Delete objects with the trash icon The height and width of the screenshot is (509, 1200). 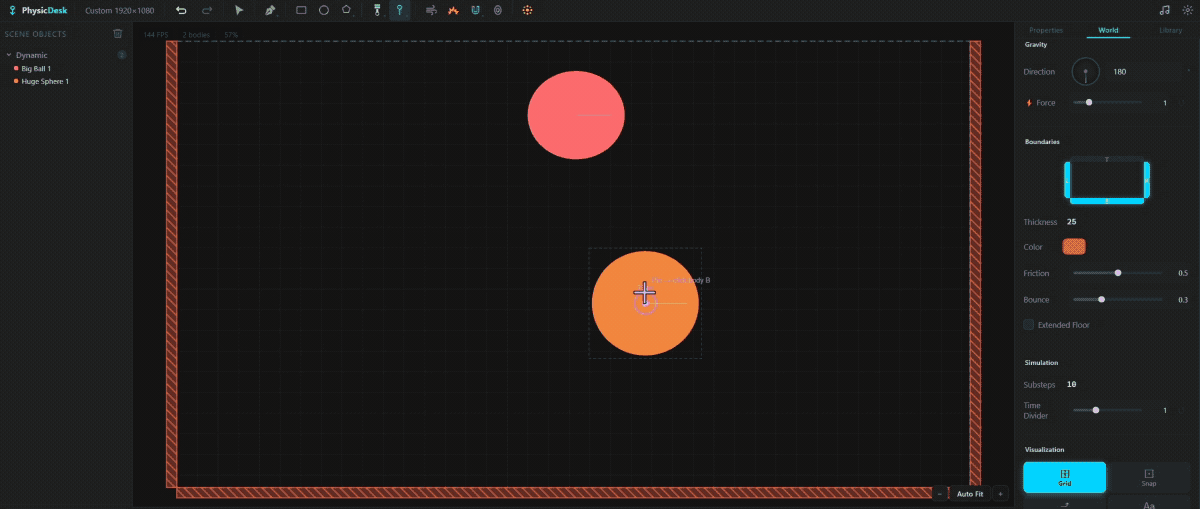[x=118, y=33]
